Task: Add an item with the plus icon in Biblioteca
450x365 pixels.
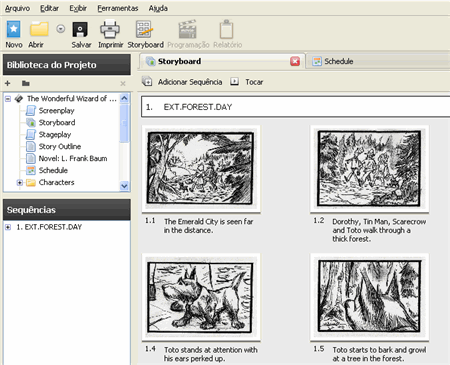Action: (8, 83)
